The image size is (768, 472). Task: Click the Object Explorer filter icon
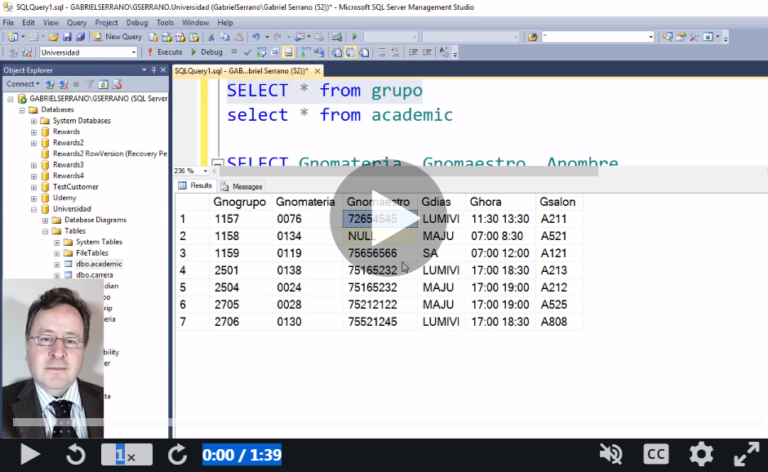point(90,84)
